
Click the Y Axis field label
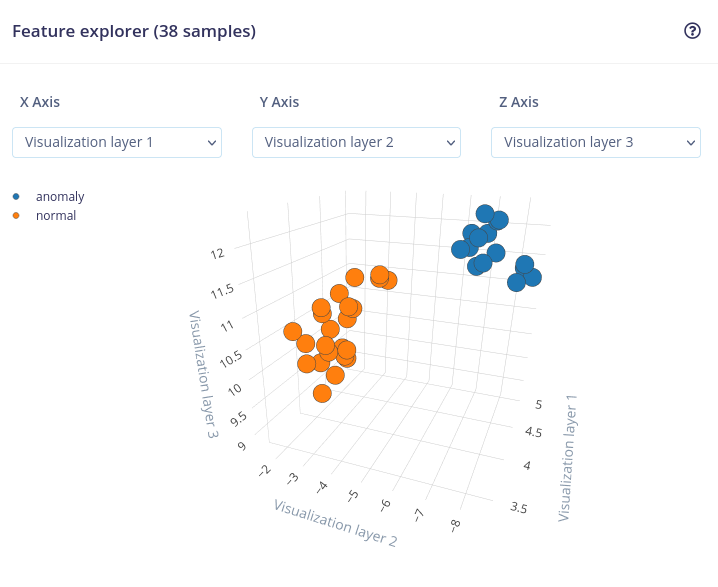tap(279, 102)
